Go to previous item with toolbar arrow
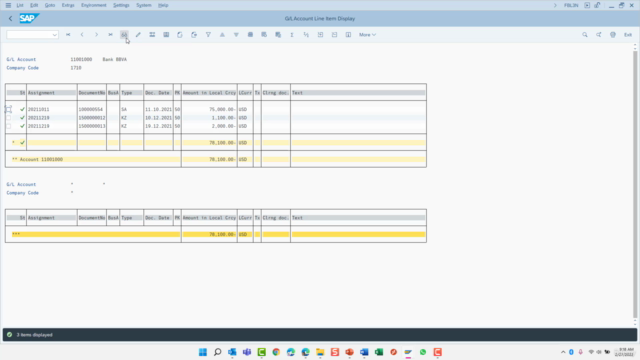Screen dimensions: 640x360 pyautogui.click(x=82, y=35)
